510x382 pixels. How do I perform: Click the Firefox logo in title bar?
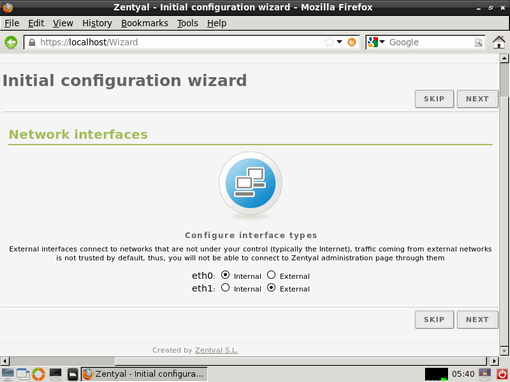coord(7,7)
